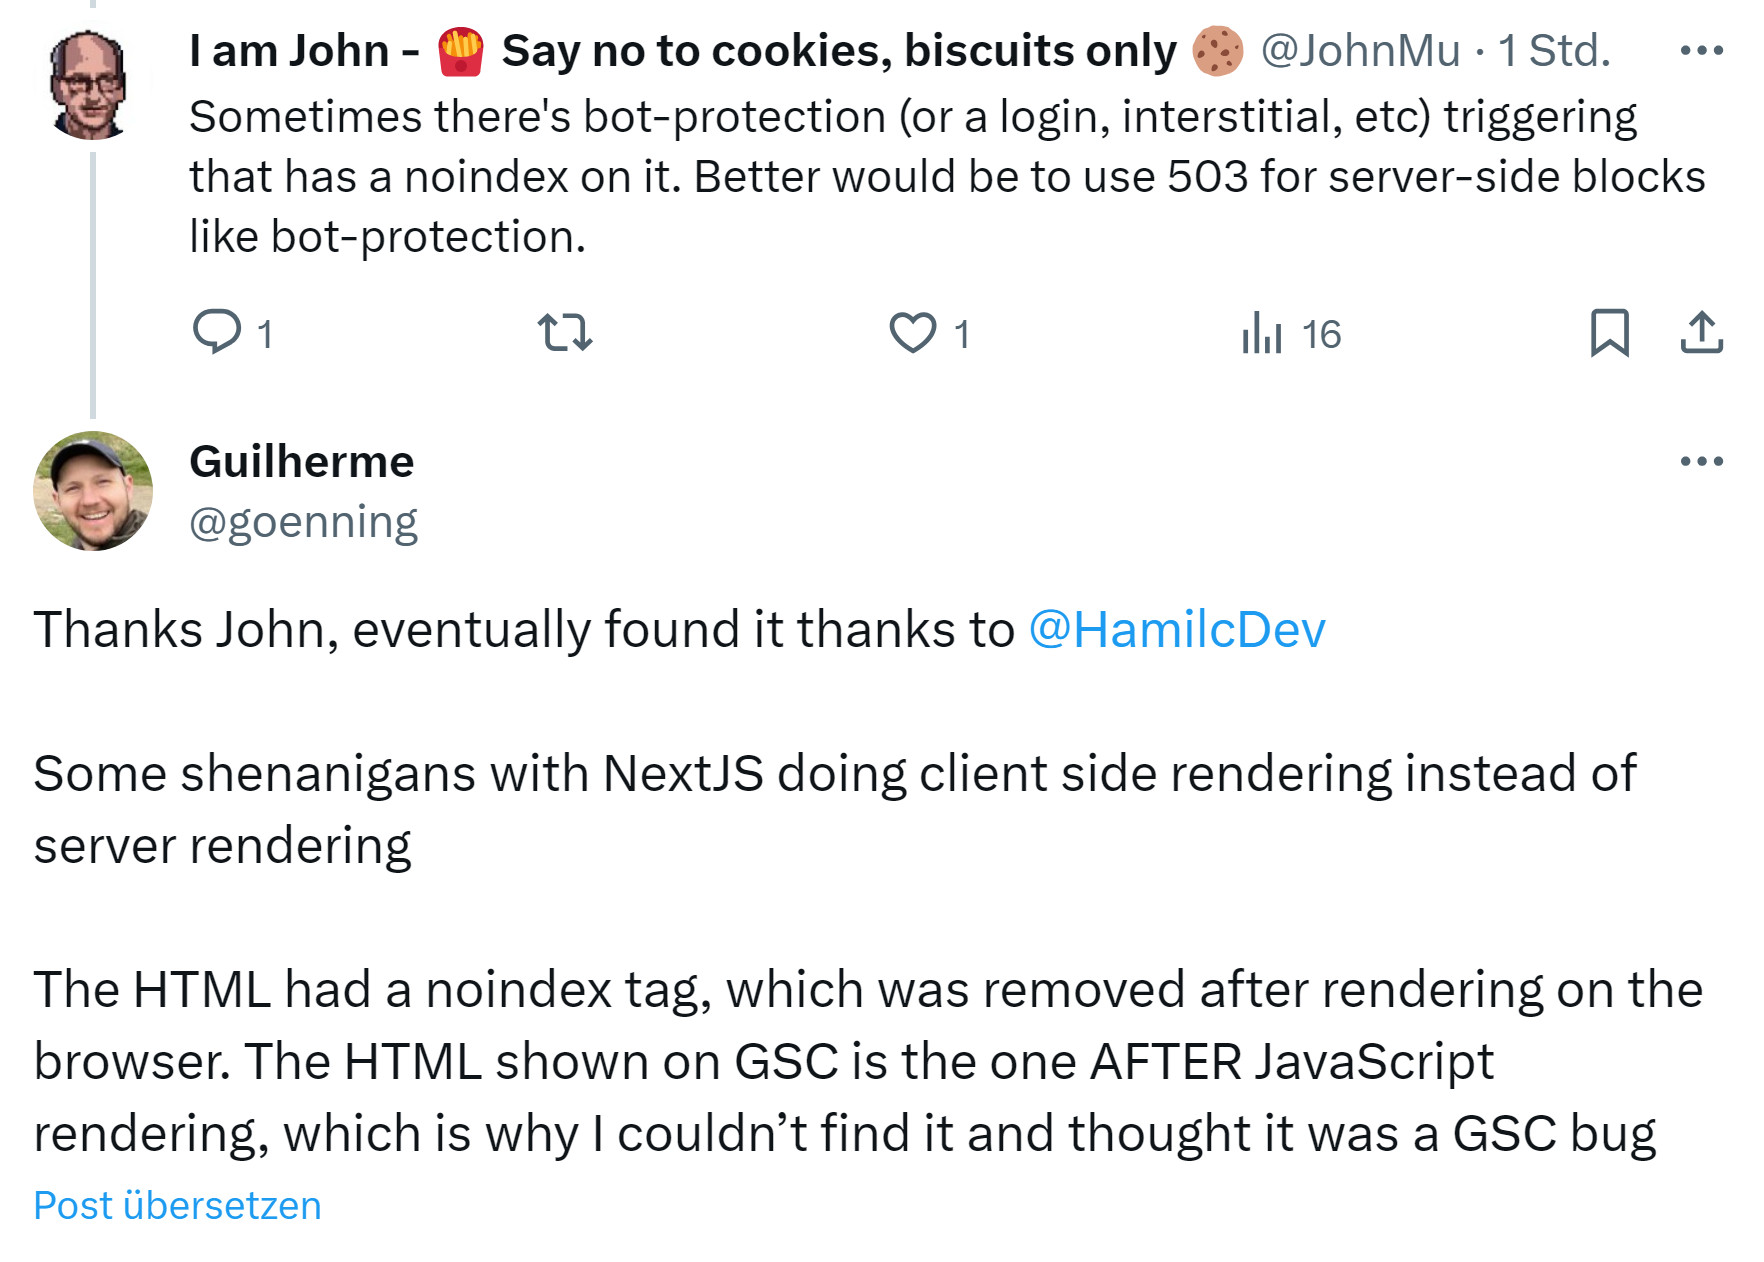The height and width of the screenshot is (1262, 1764).
Task: Open more options on Guilherme's post
Action: (x=1701, y=461)
